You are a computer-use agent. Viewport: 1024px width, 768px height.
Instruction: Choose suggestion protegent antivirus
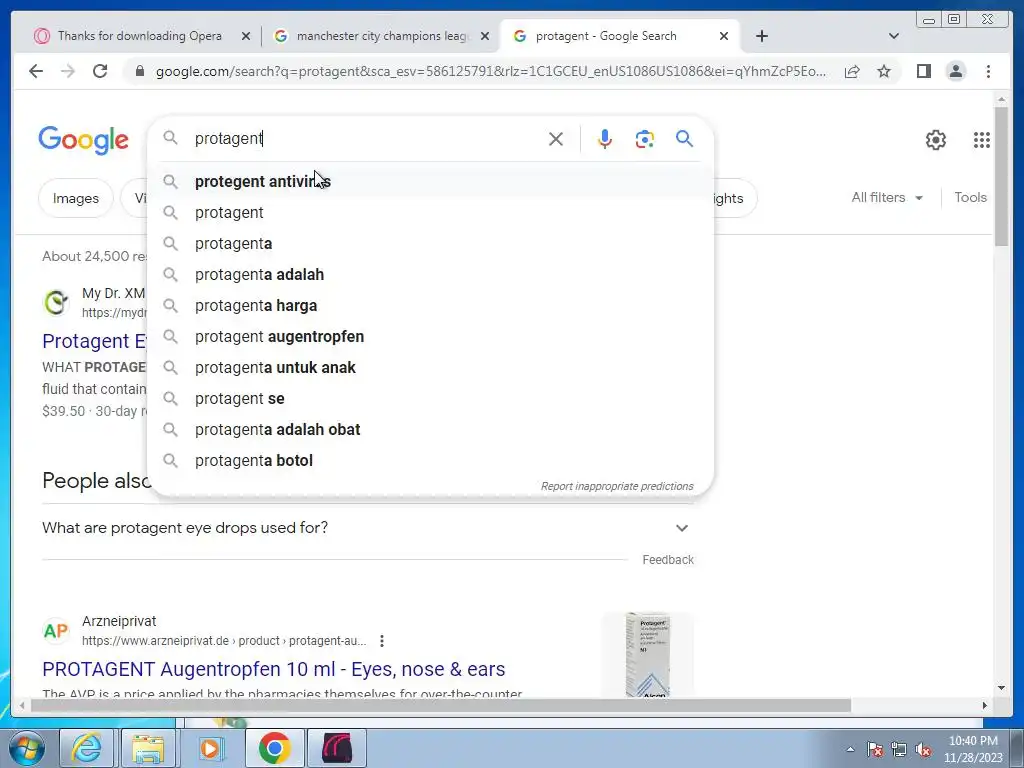coord(430,182)
